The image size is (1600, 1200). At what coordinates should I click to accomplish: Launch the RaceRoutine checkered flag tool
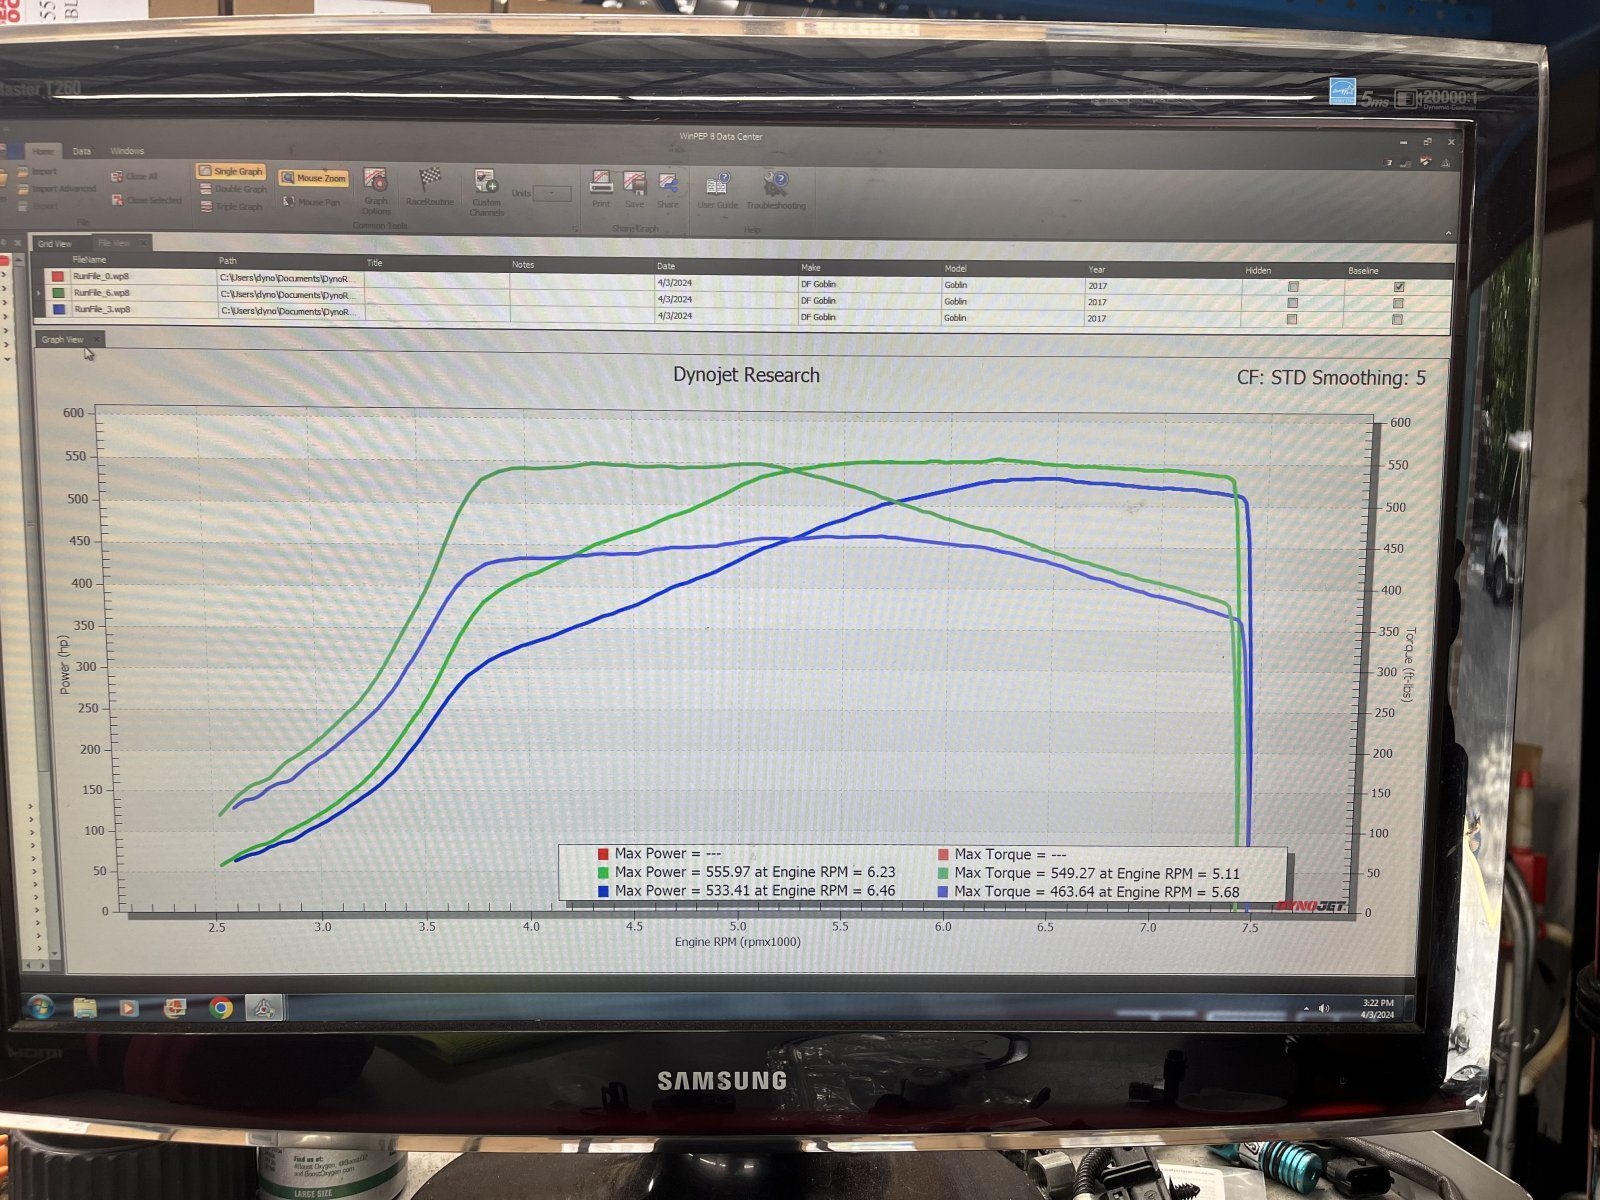pyautogui.click(x=429, y=187)
